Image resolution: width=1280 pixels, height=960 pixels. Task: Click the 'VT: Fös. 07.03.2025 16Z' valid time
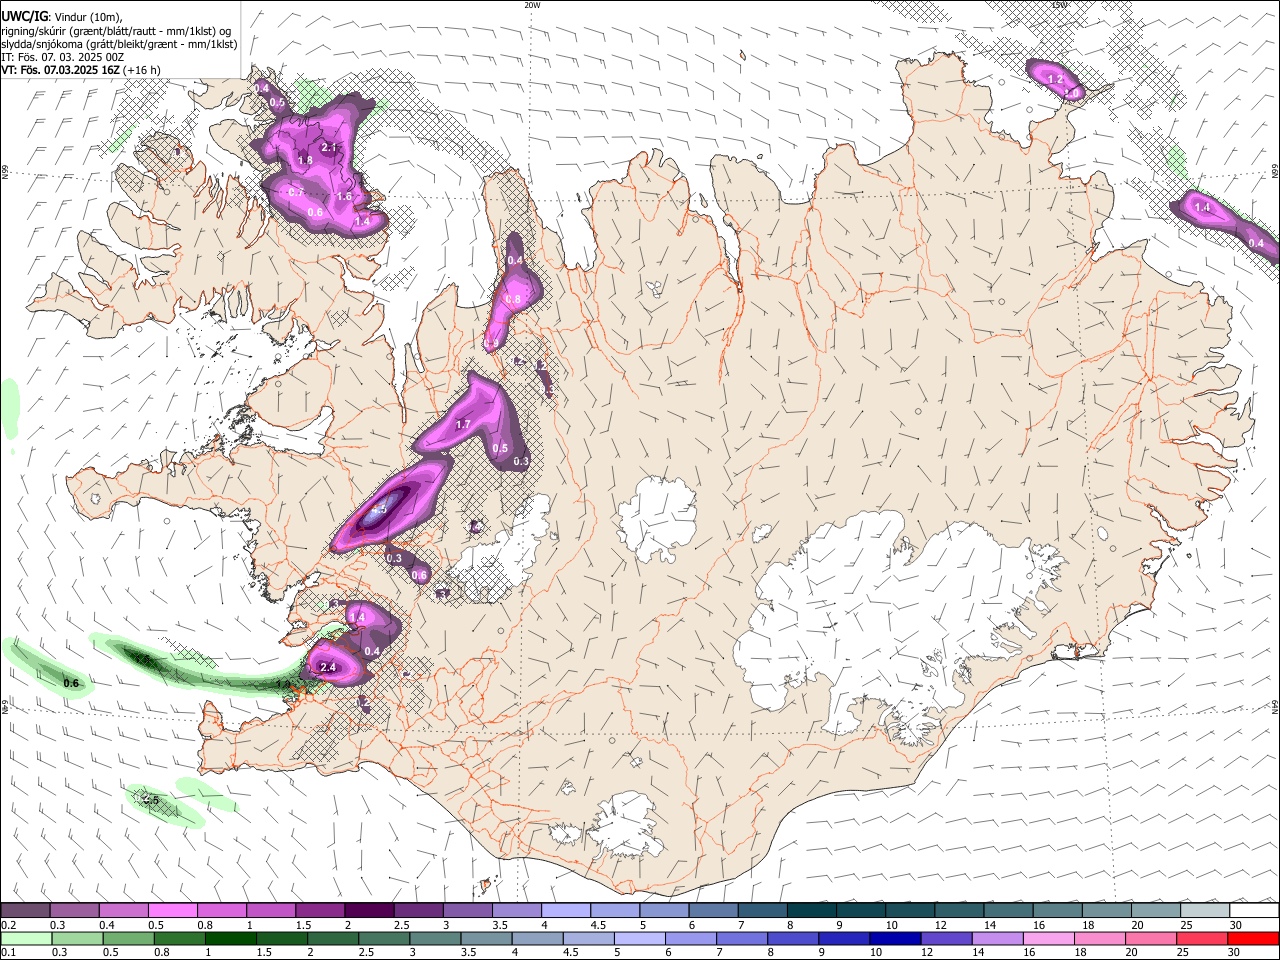coord(61,70)
